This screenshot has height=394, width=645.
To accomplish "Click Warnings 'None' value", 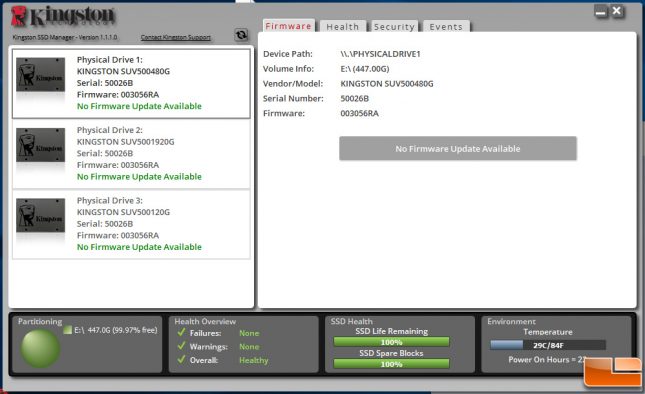I will 249,347.
